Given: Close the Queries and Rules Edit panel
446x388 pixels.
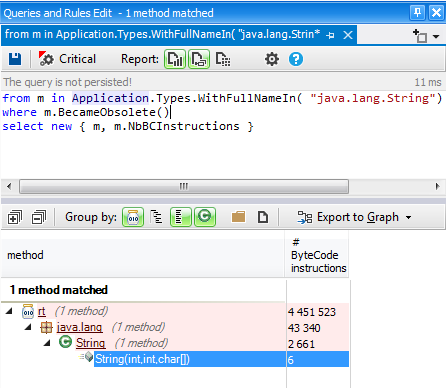Looking at the screenshot, I should [x=436, y=13].
